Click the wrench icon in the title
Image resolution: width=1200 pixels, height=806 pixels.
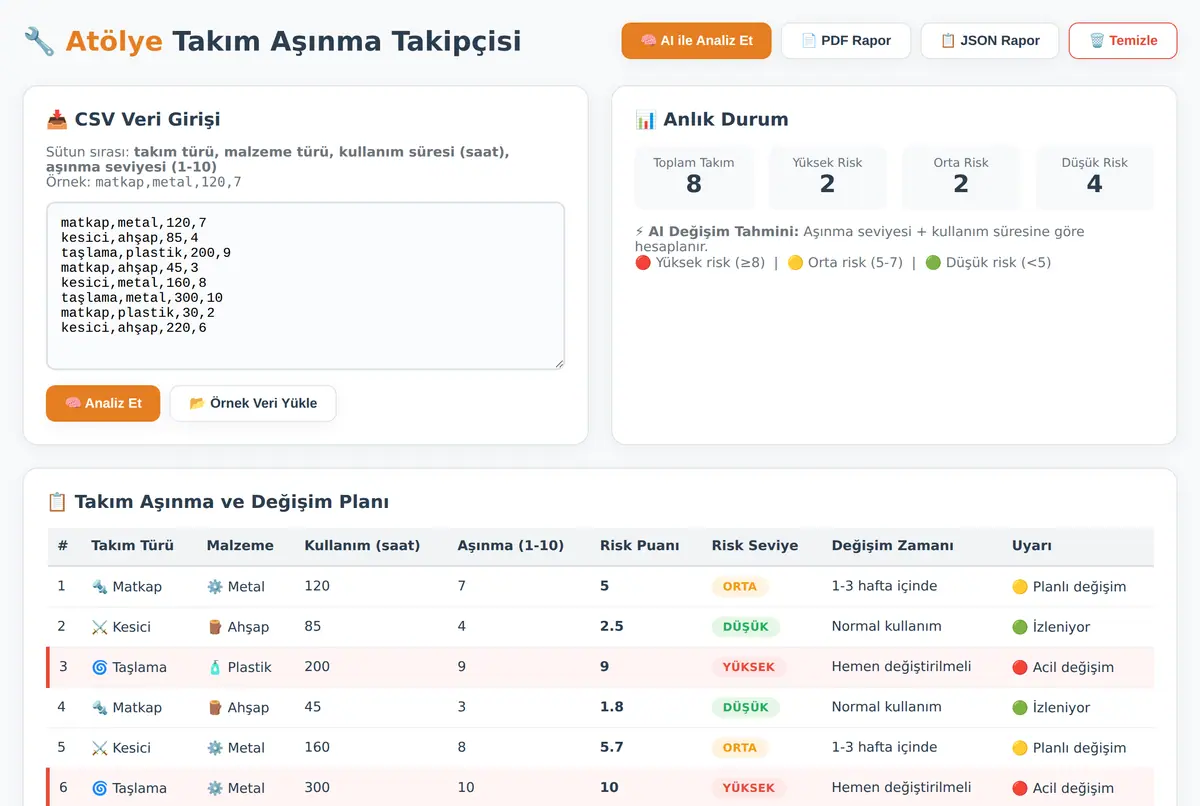pos(39,41)
